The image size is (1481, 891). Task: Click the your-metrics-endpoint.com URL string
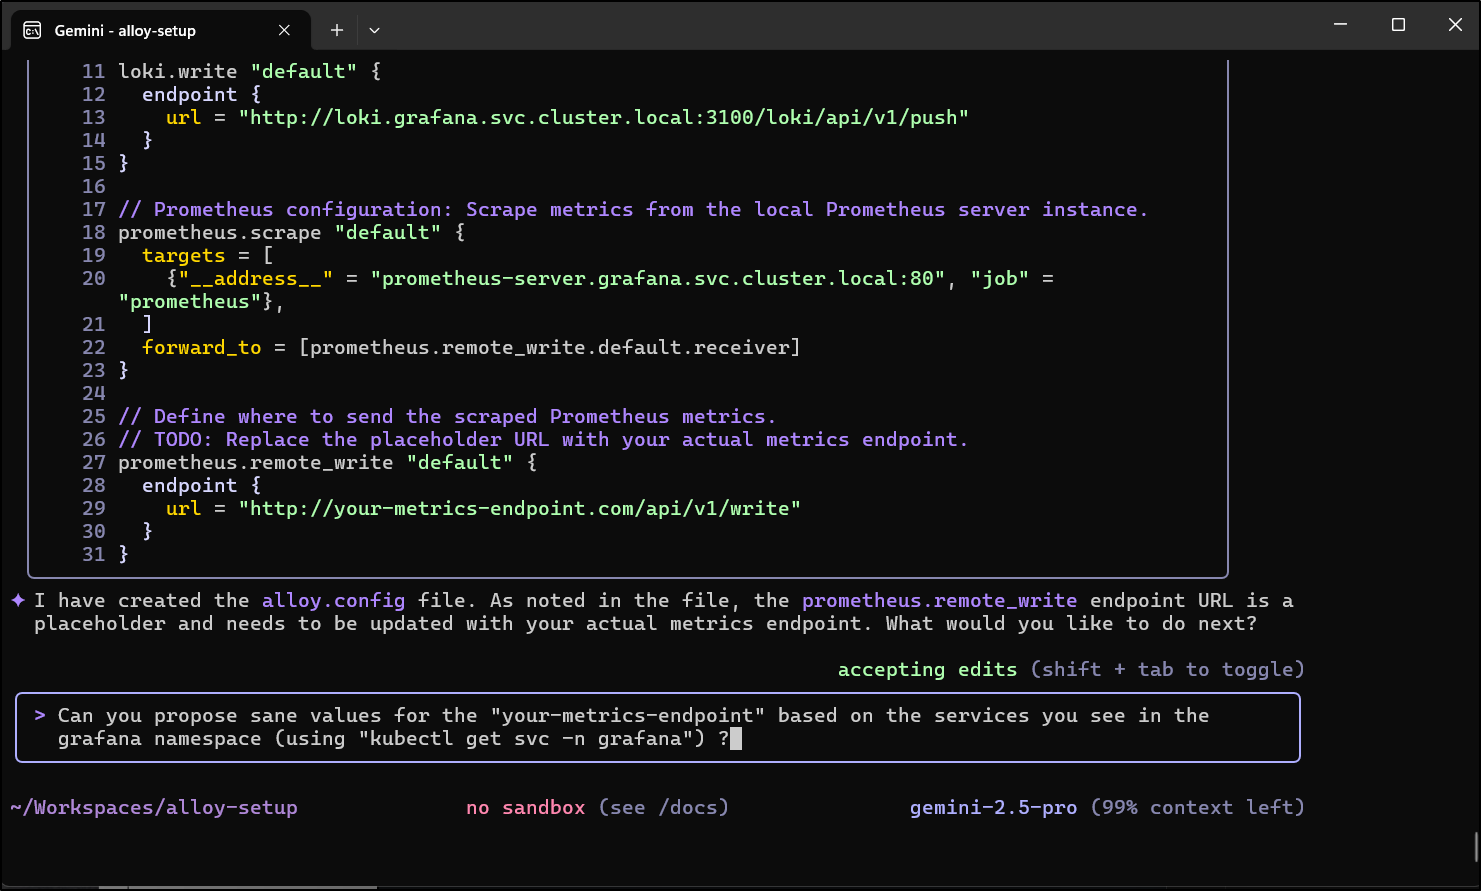click(520, 508)
